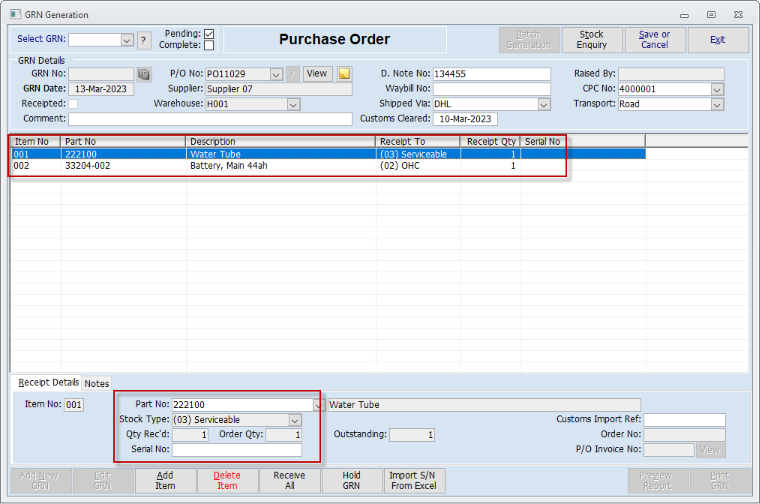
Task: Select the Receipt Details tab
Action: tap(48, 382)
